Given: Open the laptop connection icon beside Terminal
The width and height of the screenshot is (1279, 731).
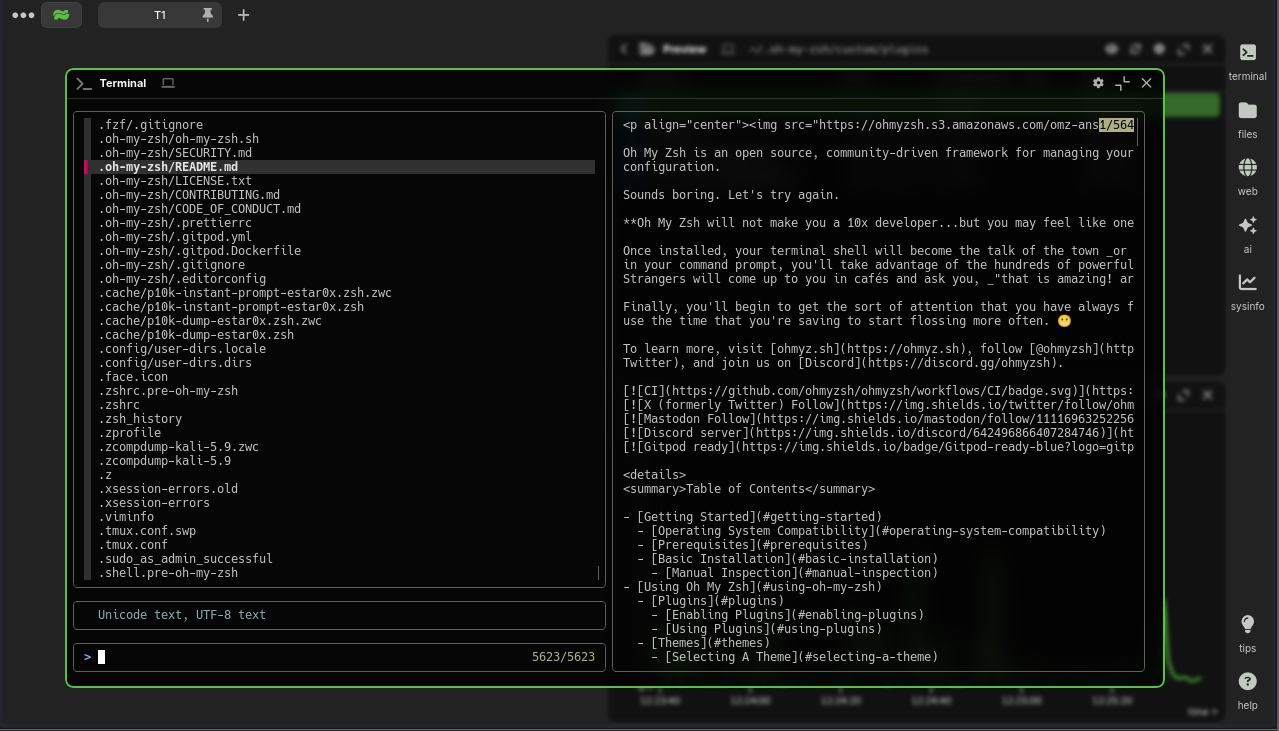Looking at the screenshot, I should tap(168, 83).
